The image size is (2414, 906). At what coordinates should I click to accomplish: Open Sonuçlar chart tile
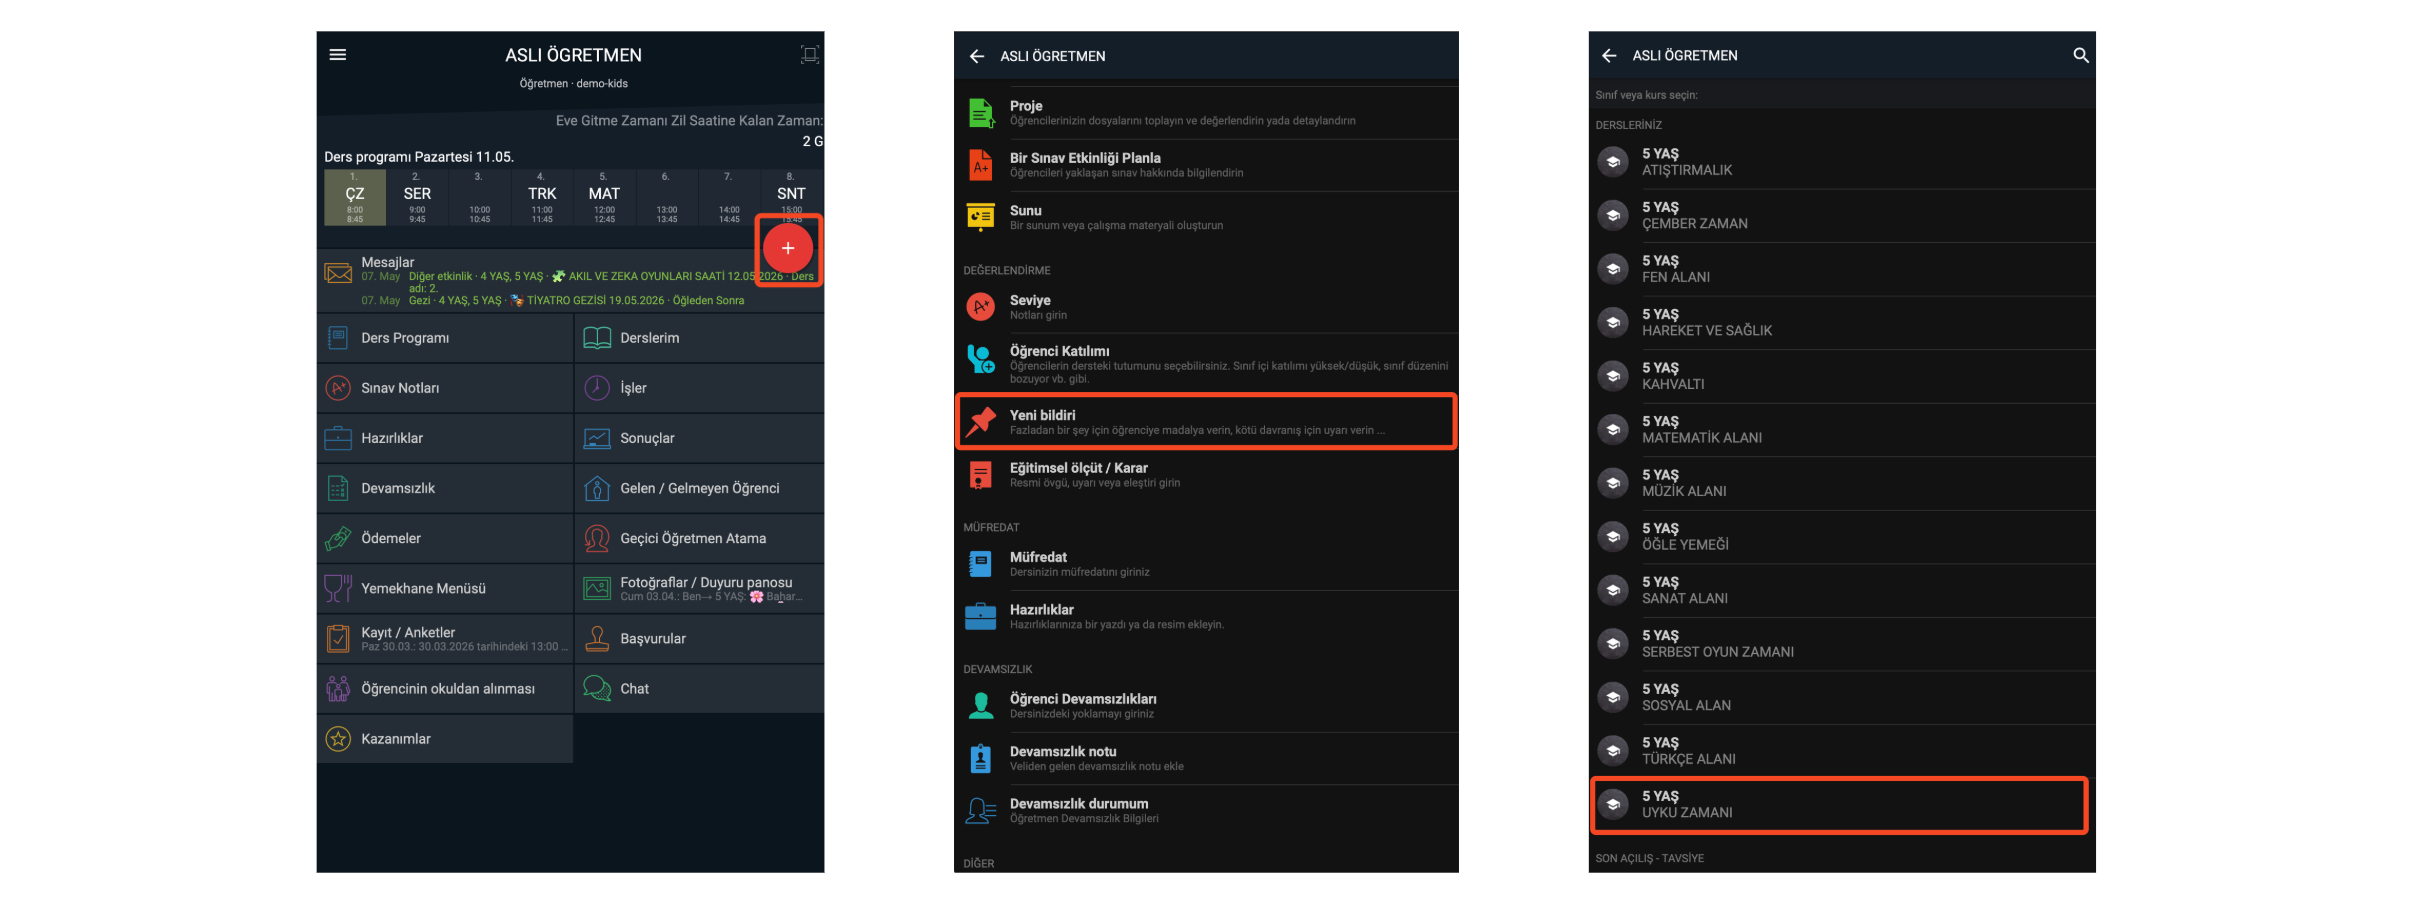click(700, 438)
